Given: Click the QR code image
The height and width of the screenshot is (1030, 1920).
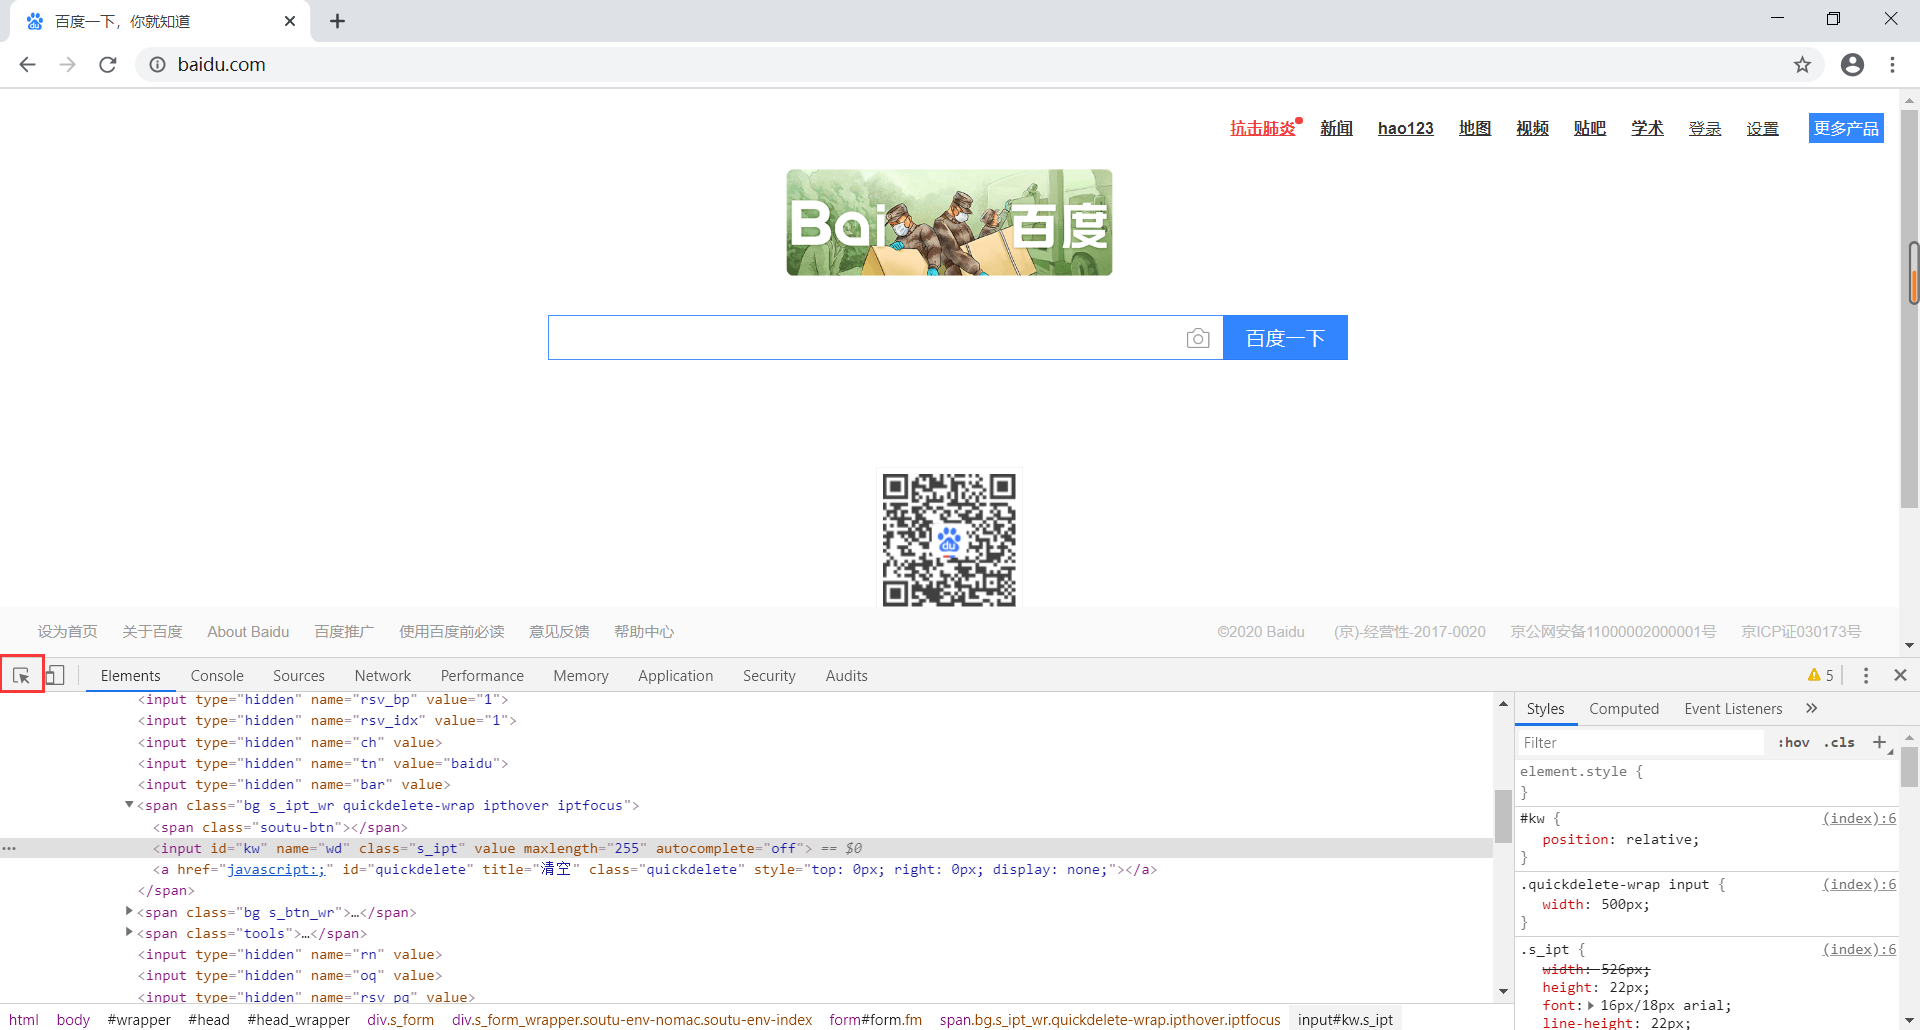Looking at the screenshot, I should (949, 540).
